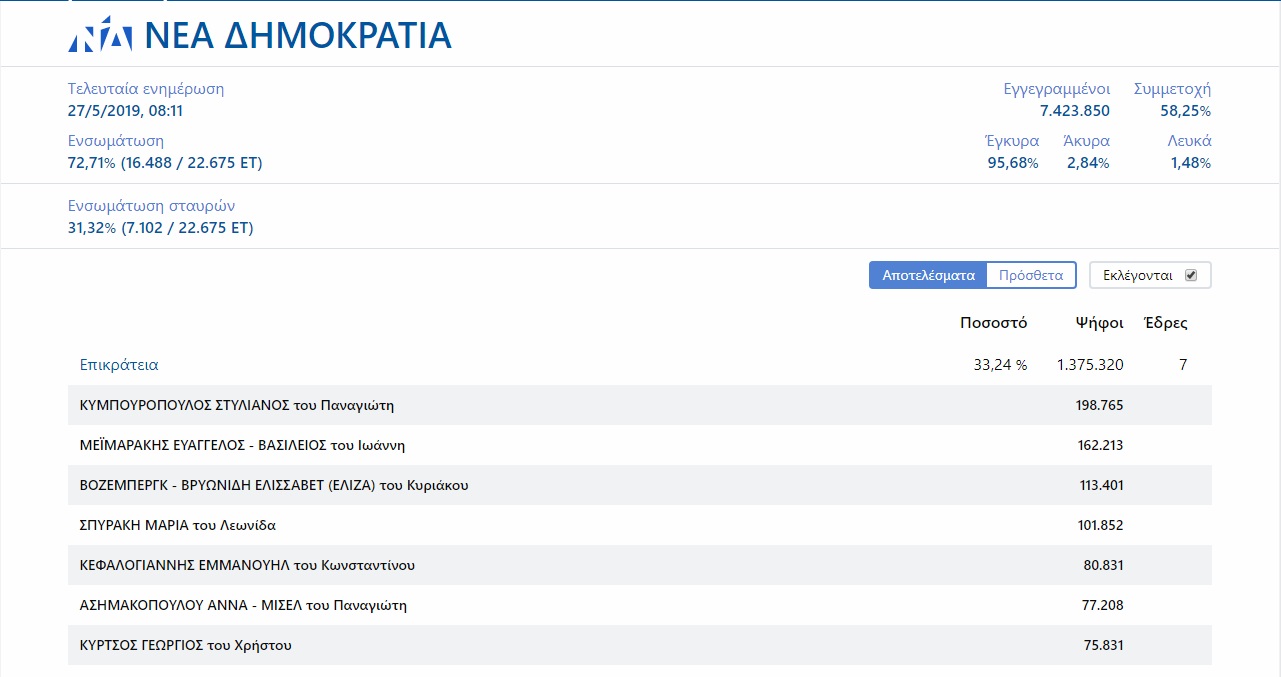This screenshot has width=1281, height=677.
Task: Open the Επικράτεια link
Action: (119, 365)
